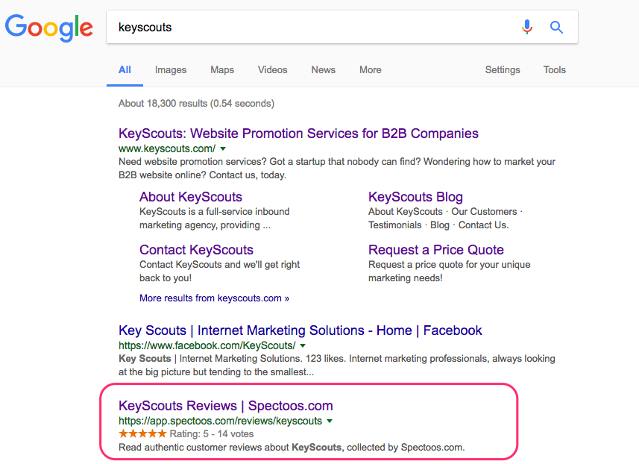Open the Settings menu
The image size is (639, 464).
click(502, 70)
